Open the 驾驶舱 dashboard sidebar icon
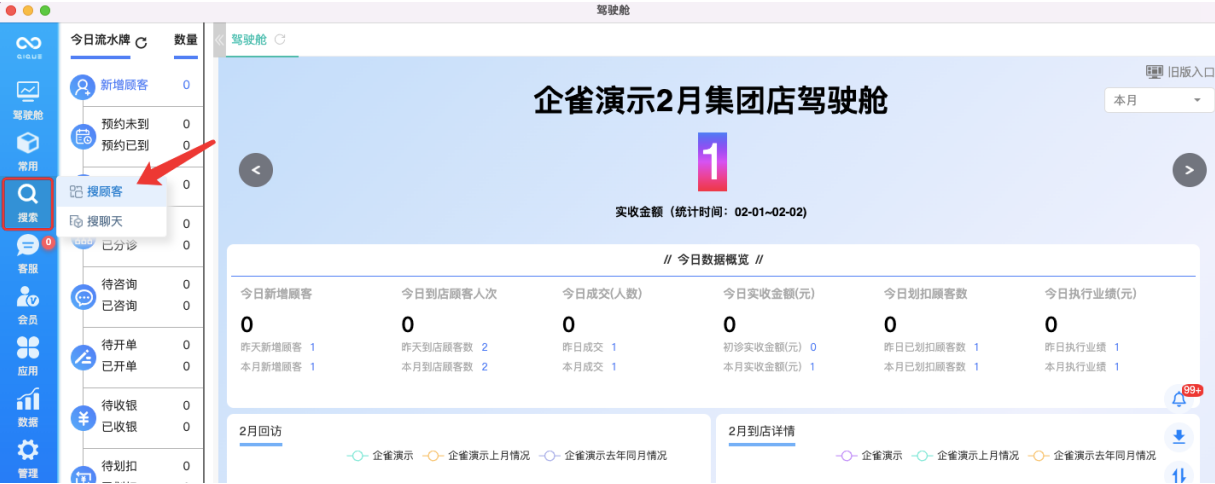The width and height of the screenshot is (1215, 484). point(28,99)
